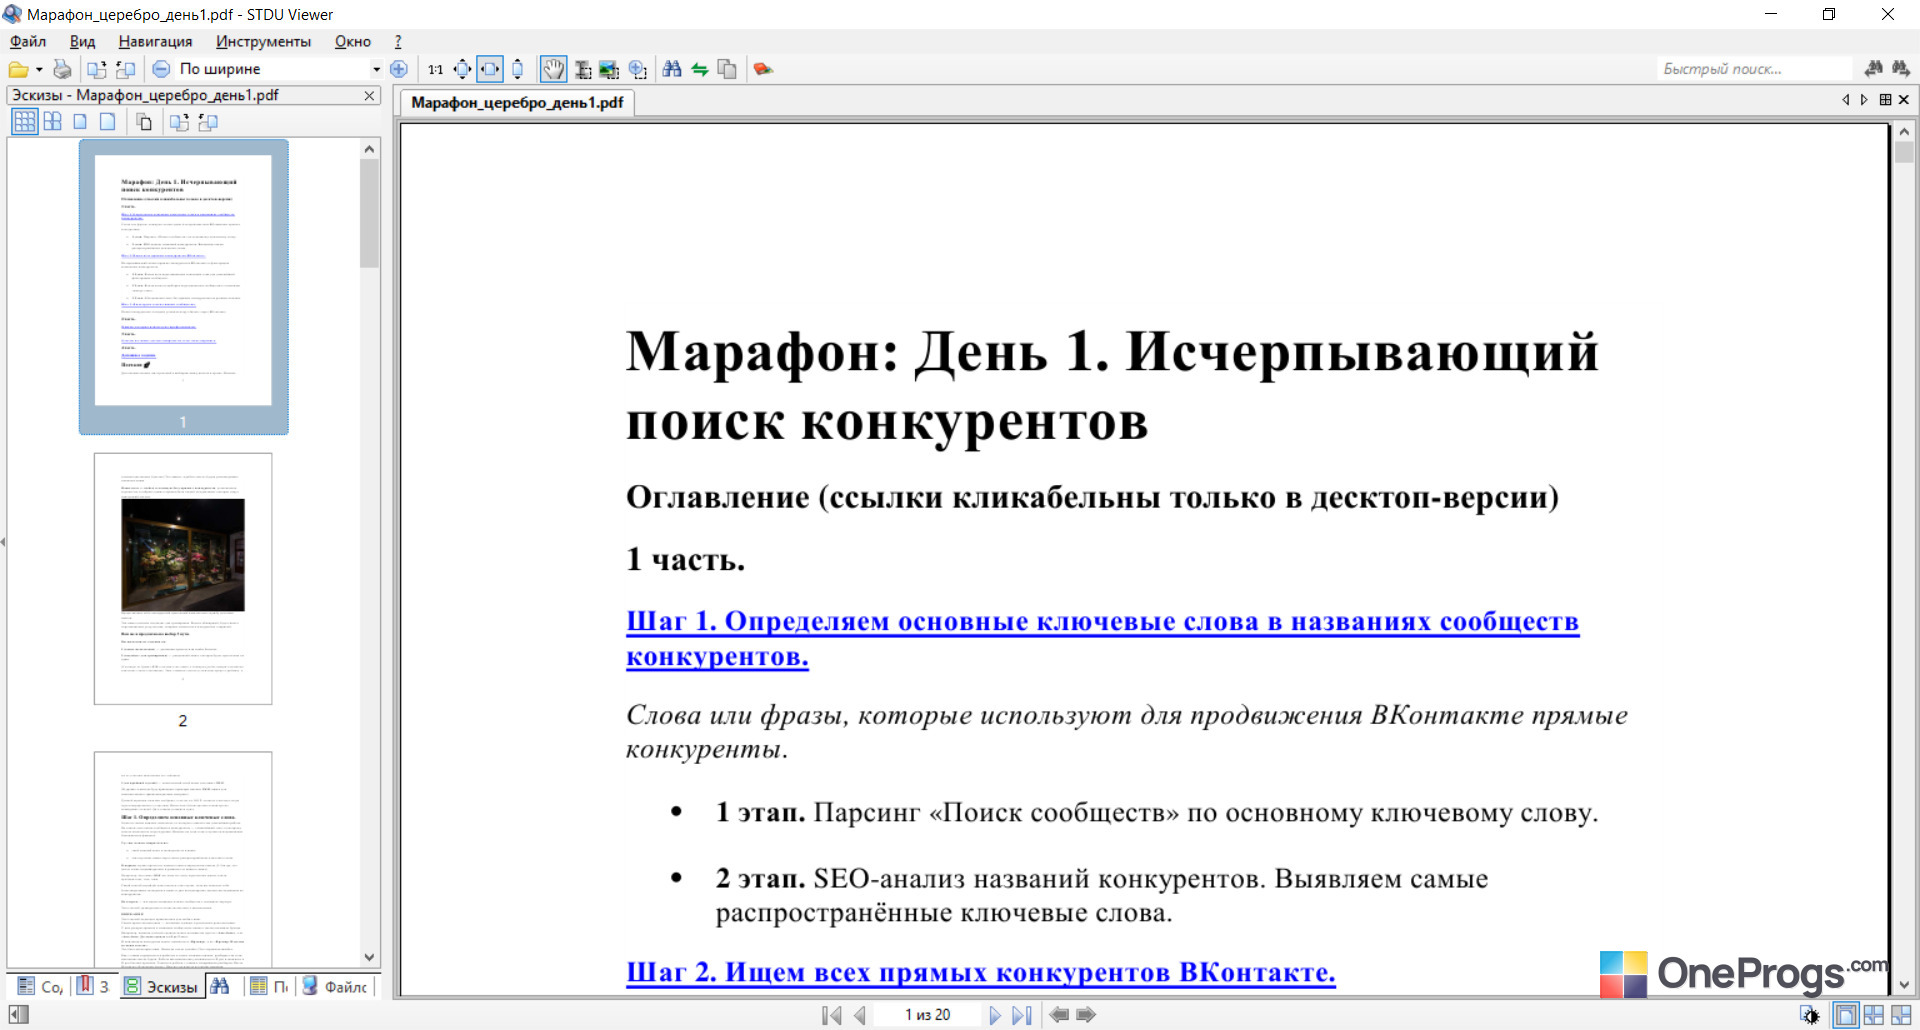Click the thumbnails panel scrollbar thumb
Image resolution: width=1920 pixels, height=1030 pixels.
(x=369, y=213)
